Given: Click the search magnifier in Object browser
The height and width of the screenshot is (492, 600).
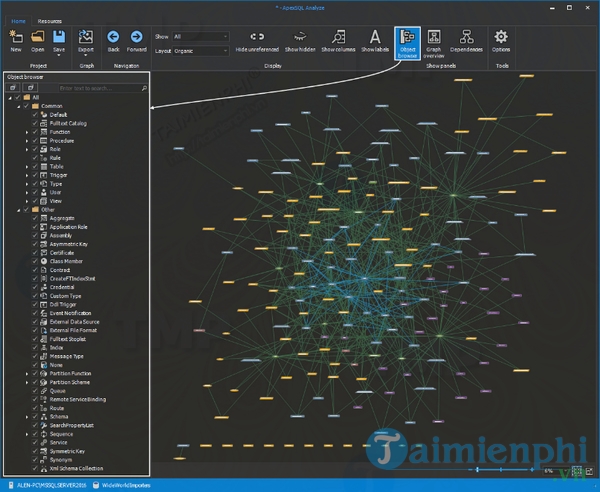Looking at the screenshot, I should pyautogui.click(x=144, y=88).
